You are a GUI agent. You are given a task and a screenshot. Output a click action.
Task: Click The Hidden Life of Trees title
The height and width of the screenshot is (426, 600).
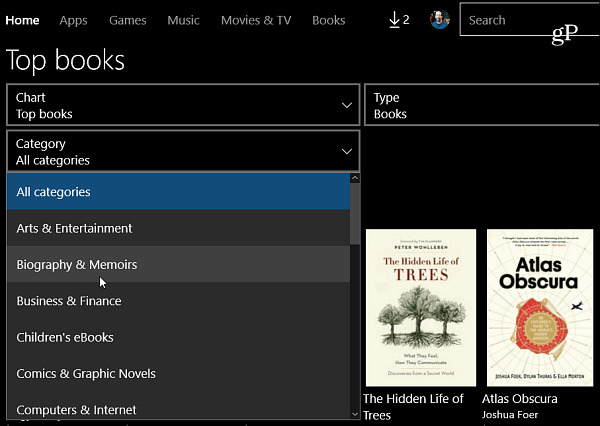pos(413,407)
